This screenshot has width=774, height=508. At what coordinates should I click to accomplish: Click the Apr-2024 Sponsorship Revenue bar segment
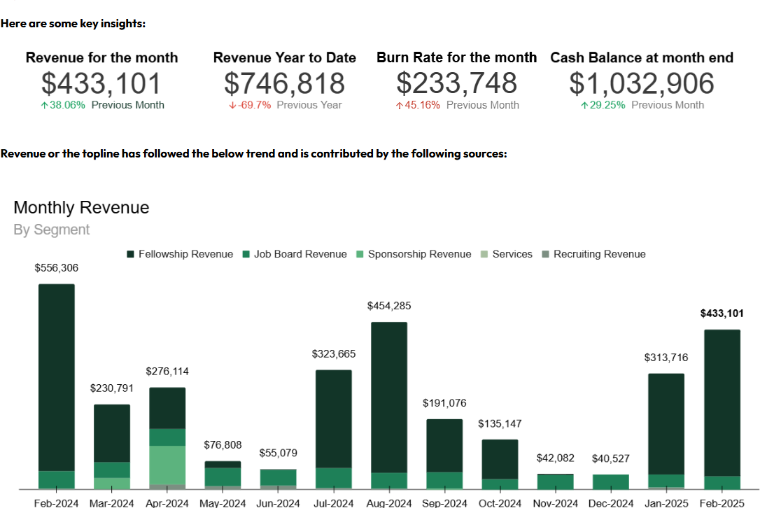(x=167, y=466)
